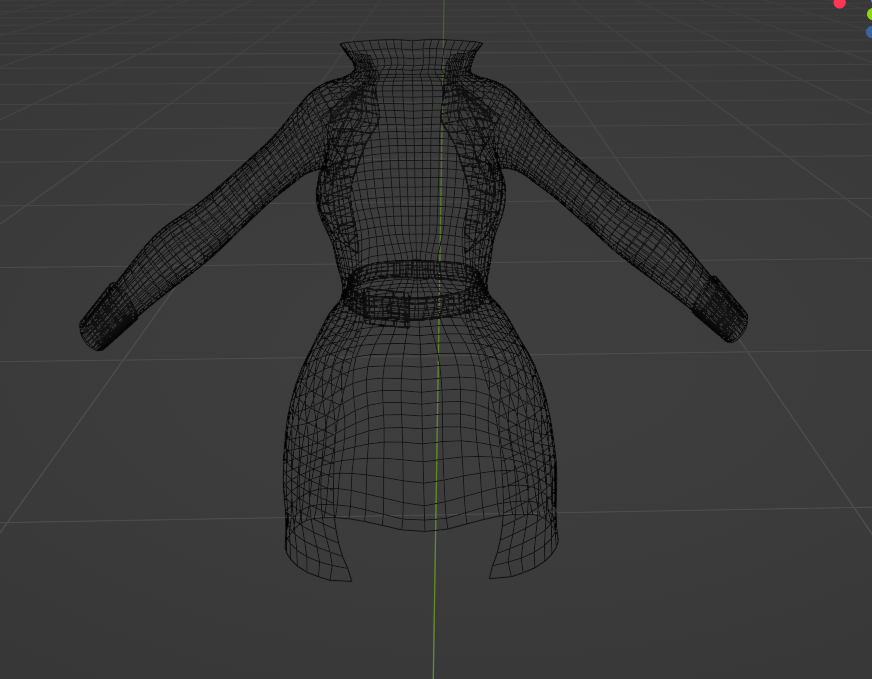Image resolution: width=872 pixels, height=679 pixels.
Task: Click the blue Z-axis gizmo dot
Action: 869,32
